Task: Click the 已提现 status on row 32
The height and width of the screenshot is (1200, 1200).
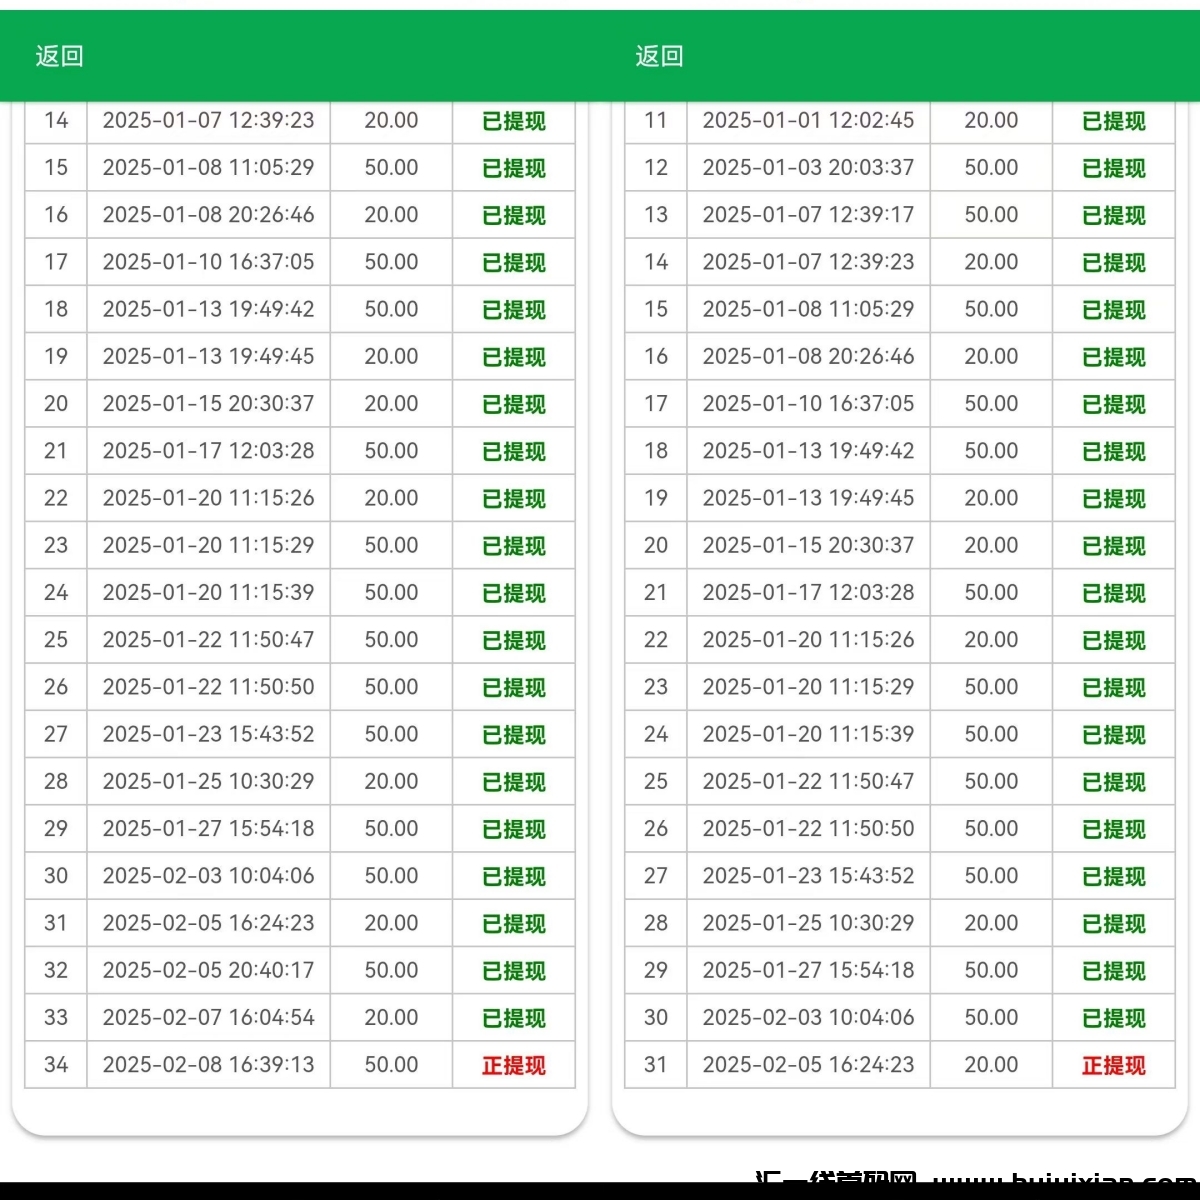Action: pyautogui.click(x=514, y=970)
